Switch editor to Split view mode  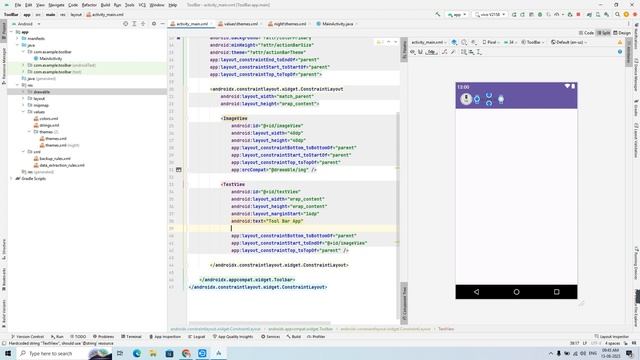click(x=603, y=33)
